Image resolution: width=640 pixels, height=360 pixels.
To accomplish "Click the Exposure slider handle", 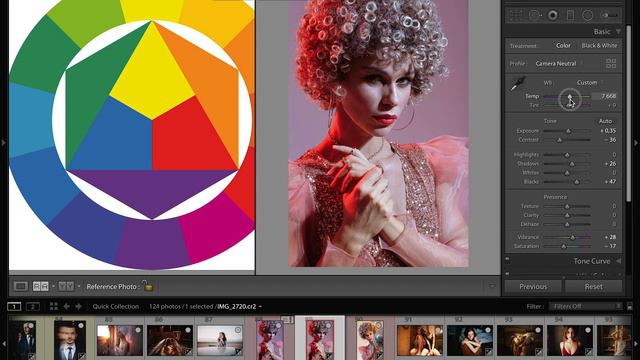I will [568, 131].
